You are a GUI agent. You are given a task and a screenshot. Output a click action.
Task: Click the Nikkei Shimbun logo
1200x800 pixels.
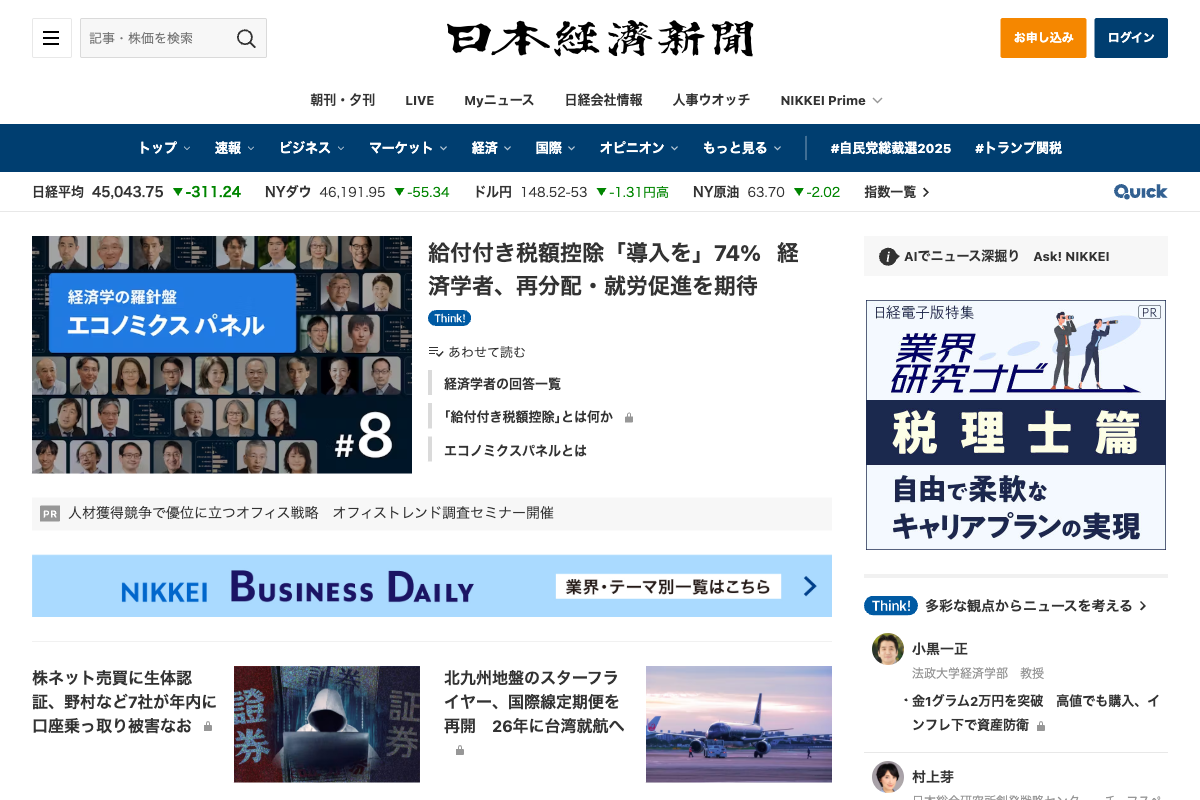click(x=600, y=39)
